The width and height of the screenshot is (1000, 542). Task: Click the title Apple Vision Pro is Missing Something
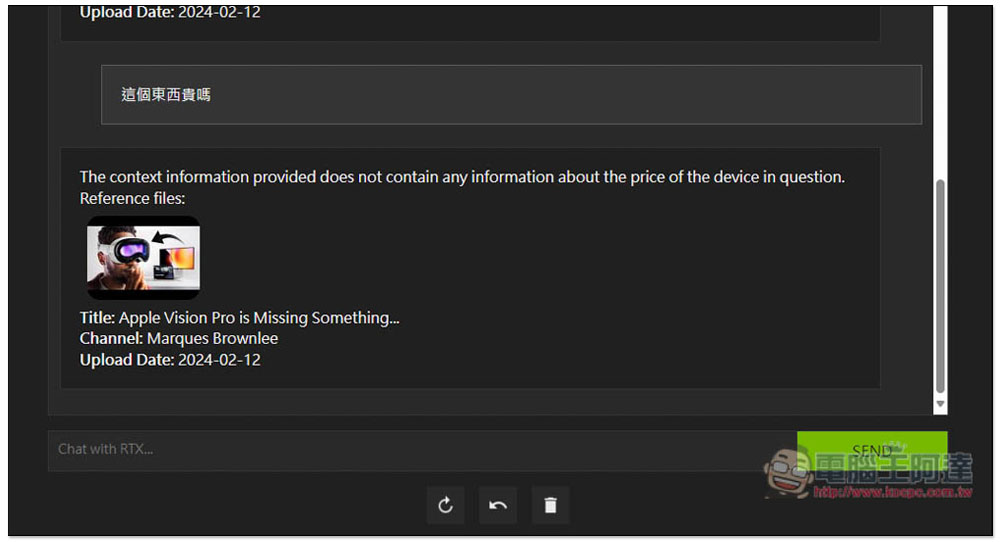coord(259,318)
